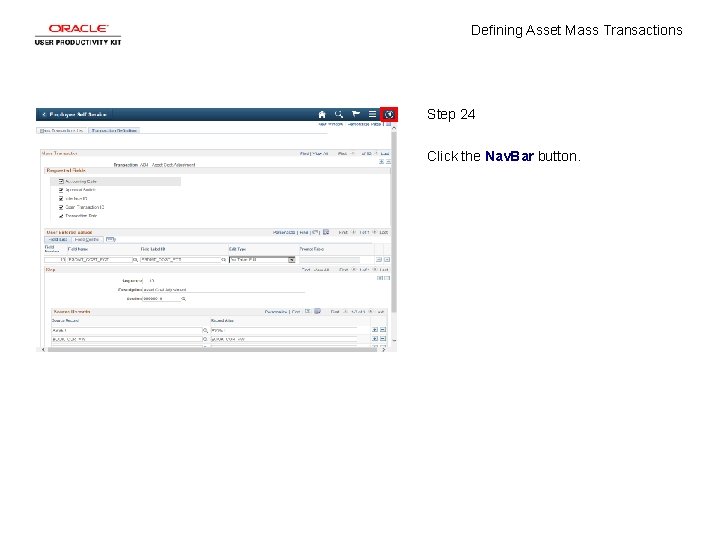Delete row in Mass Transaction section
Viewport: 720px width, 540px height.
click(x=388, y=162)
